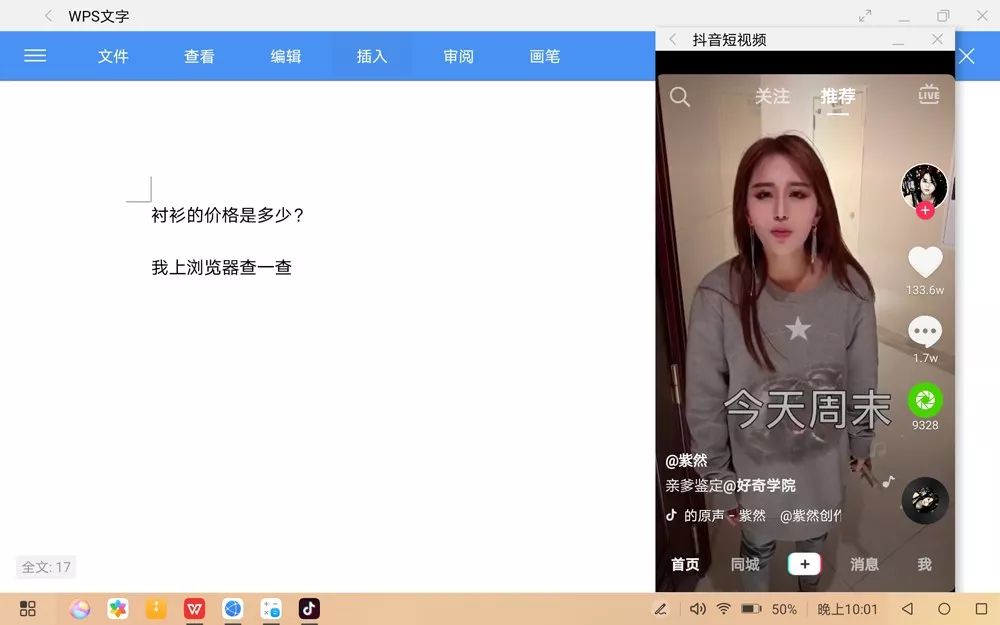
Task: Switch to the 插入 tab
Action: (x=372, y=56)
